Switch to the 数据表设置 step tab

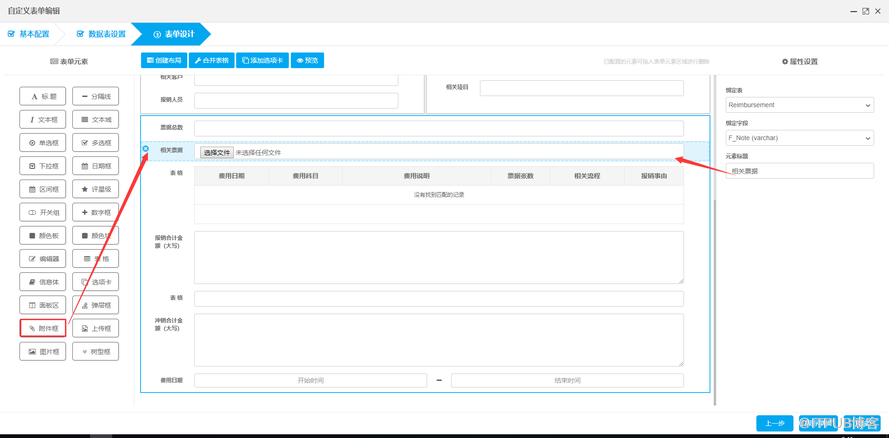(x=101, y=34)
